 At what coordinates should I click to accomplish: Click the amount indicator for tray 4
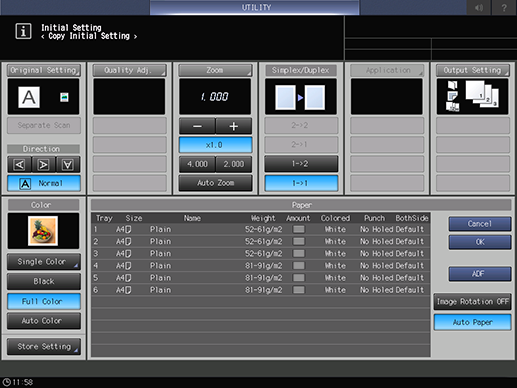(x=299, y=266)
